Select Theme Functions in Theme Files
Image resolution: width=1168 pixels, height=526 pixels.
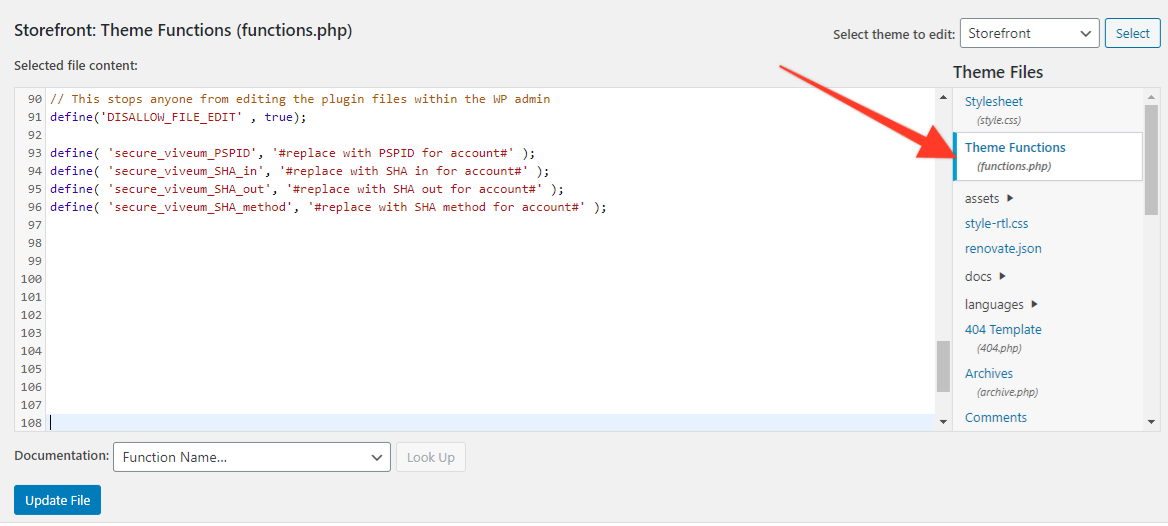tap(1047, 156)
